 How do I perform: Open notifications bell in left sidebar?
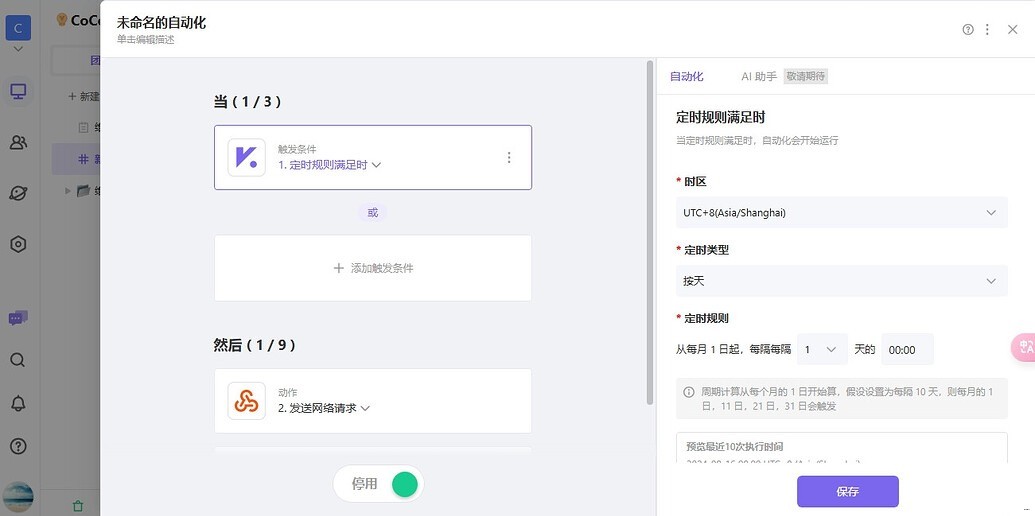pyautogui.click(x=18, y=403)
